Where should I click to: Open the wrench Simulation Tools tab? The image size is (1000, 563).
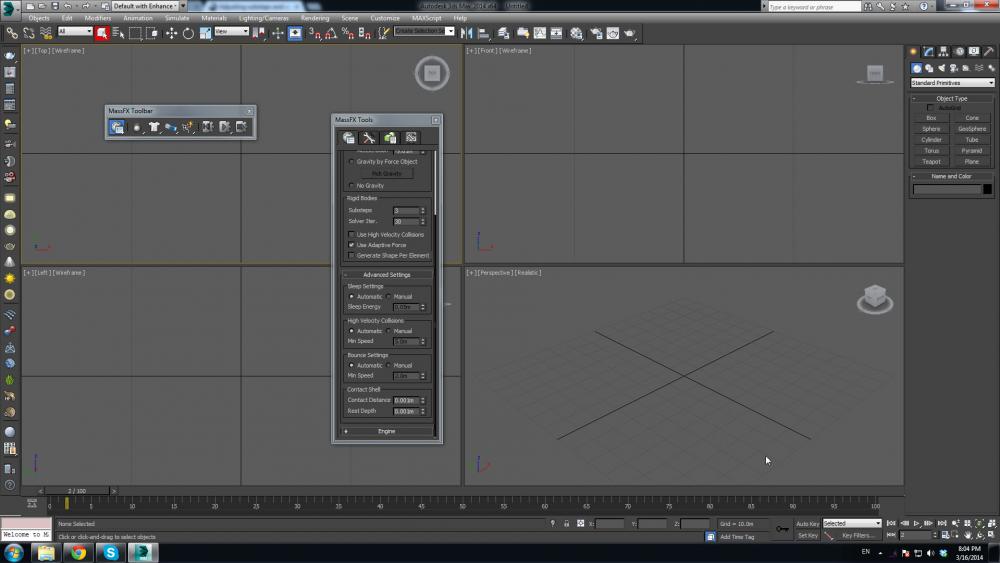pos(369,138)
